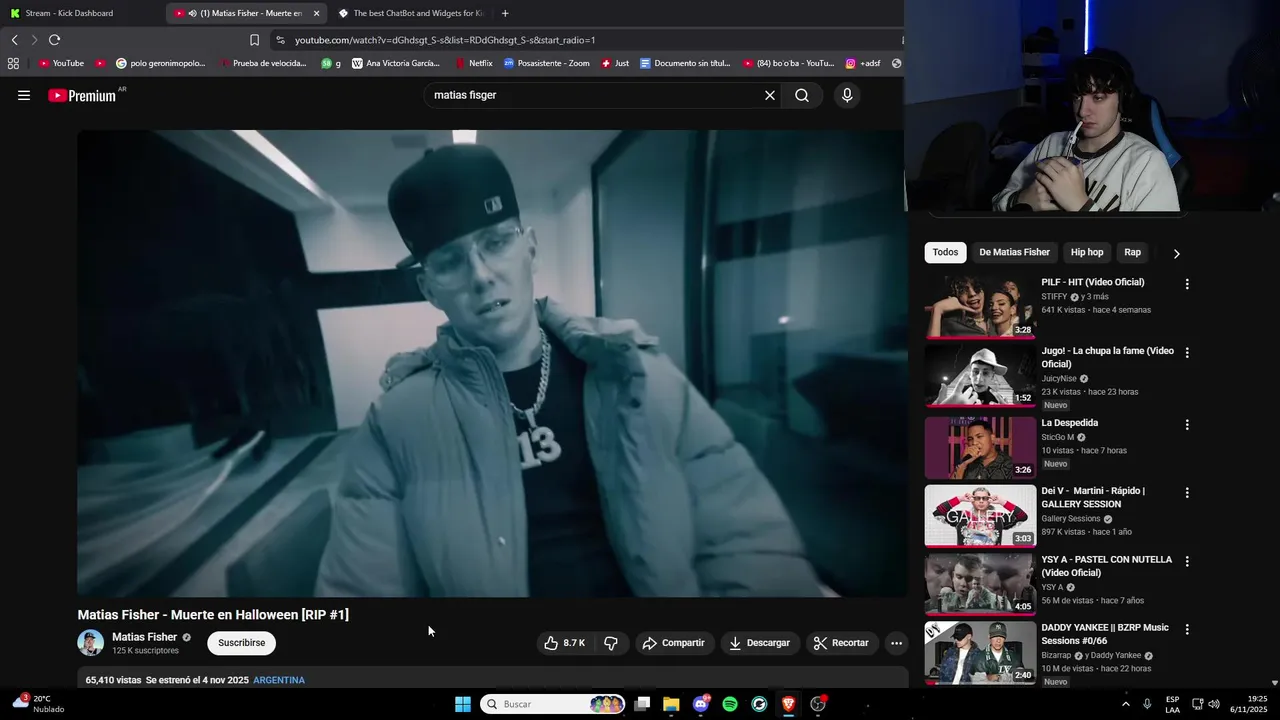Start voice search with microphone
This screenshot has width=1280, height=720.
(x=847, y=95)
